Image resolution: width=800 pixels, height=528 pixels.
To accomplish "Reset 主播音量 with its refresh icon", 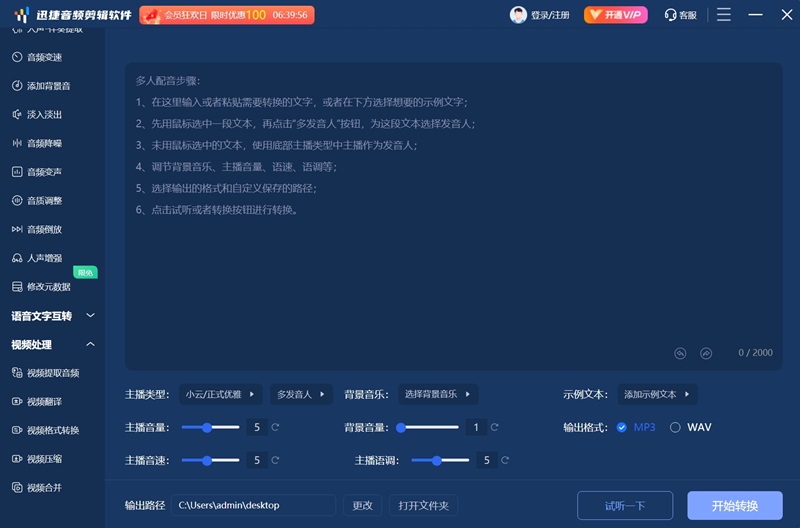I will tap(275, 427).
